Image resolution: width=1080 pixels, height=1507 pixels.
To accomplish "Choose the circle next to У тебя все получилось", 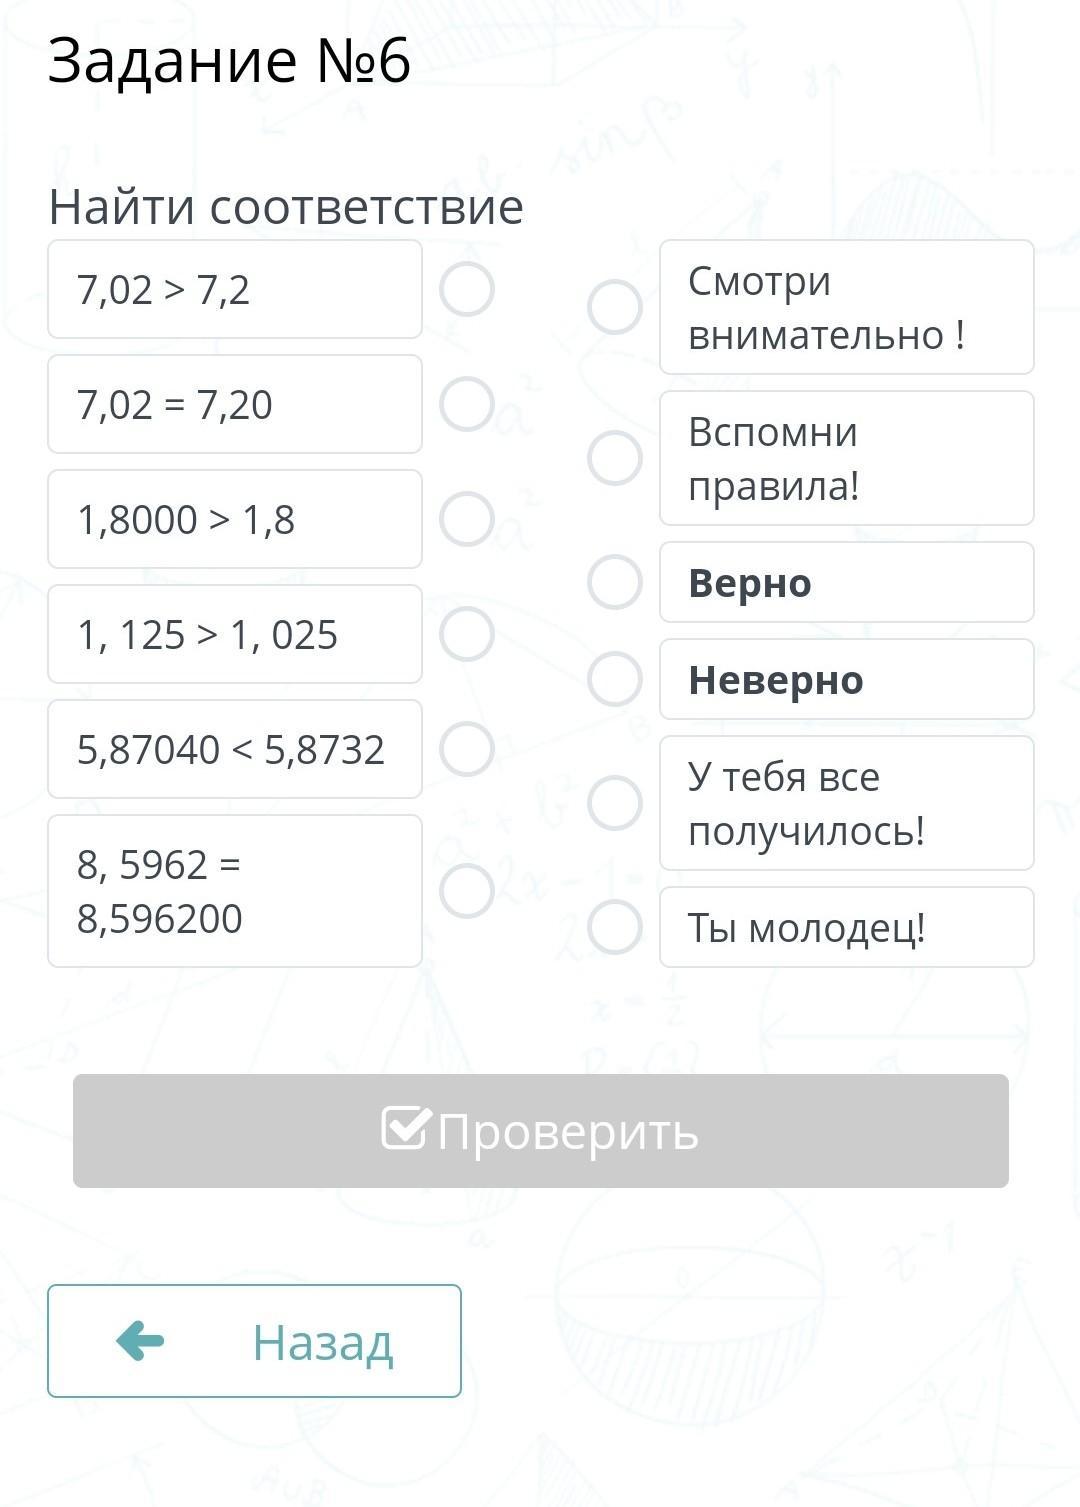I will (x=615, y=803).
